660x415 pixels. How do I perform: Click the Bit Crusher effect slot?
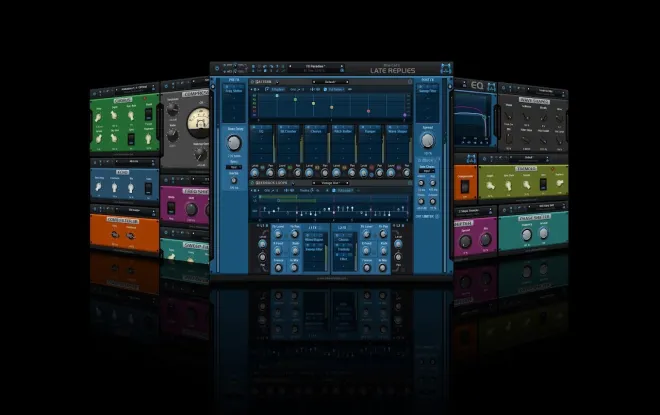[x=288, y=131]
